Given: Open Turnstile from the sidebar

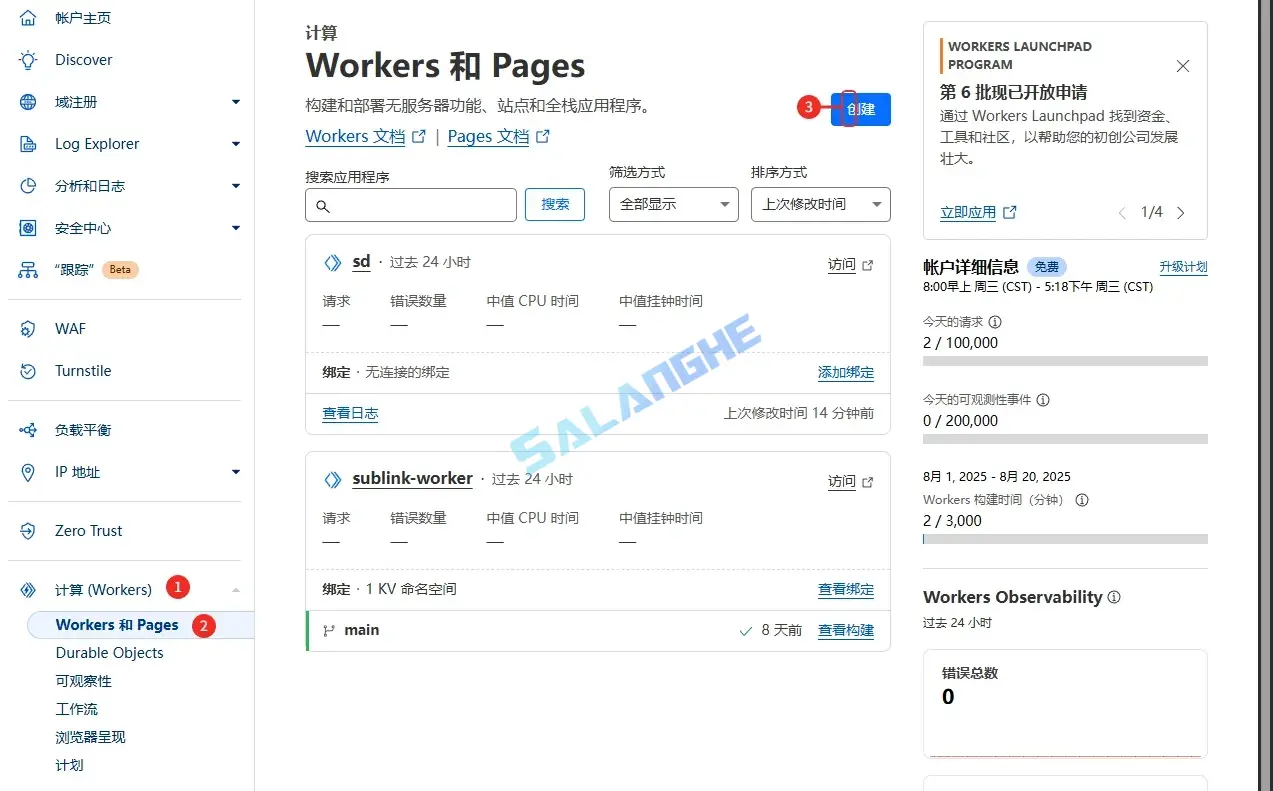Looking at the screenshot, I should click(x=83, y=370).
